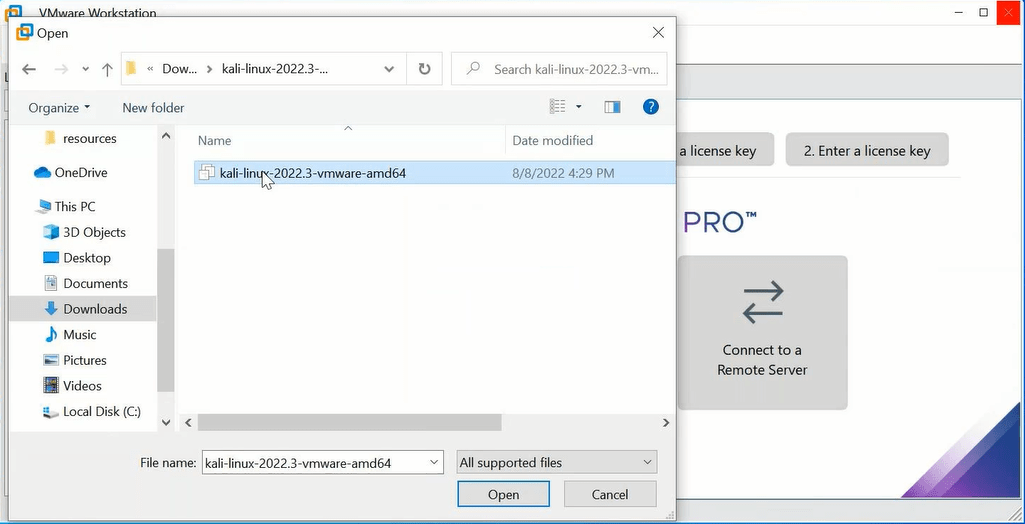The image size is (1025, 524).
Task: Change the view layout icon
Action: point(558,106)
